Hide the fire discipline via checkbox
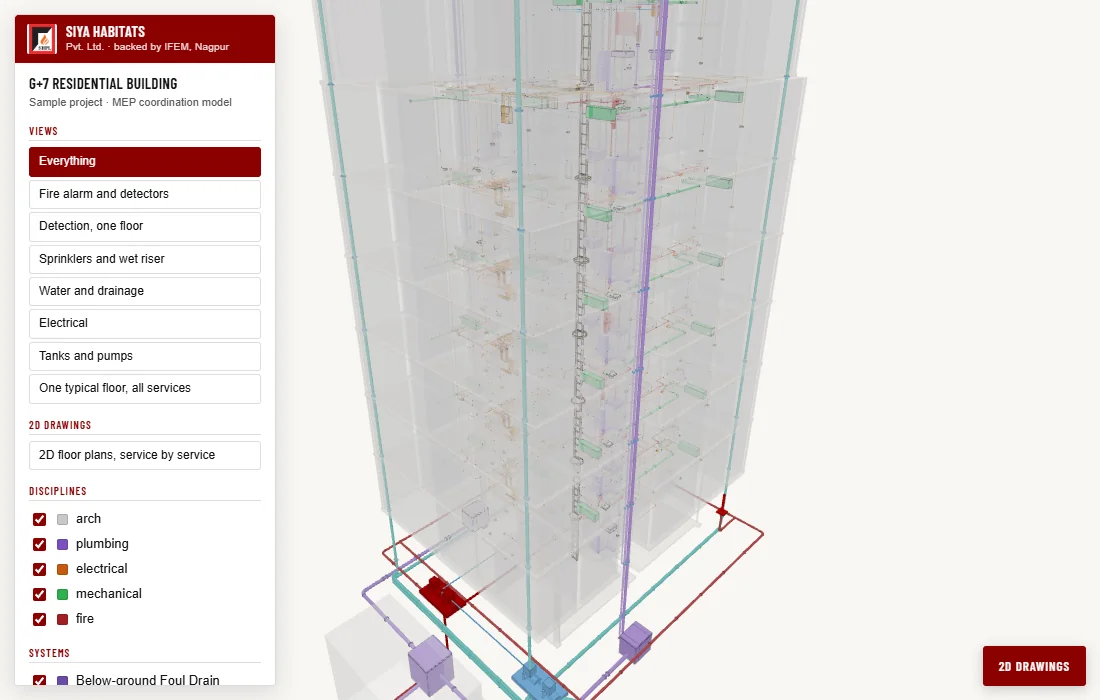The image size is (1100, 700). pos(39,619)
